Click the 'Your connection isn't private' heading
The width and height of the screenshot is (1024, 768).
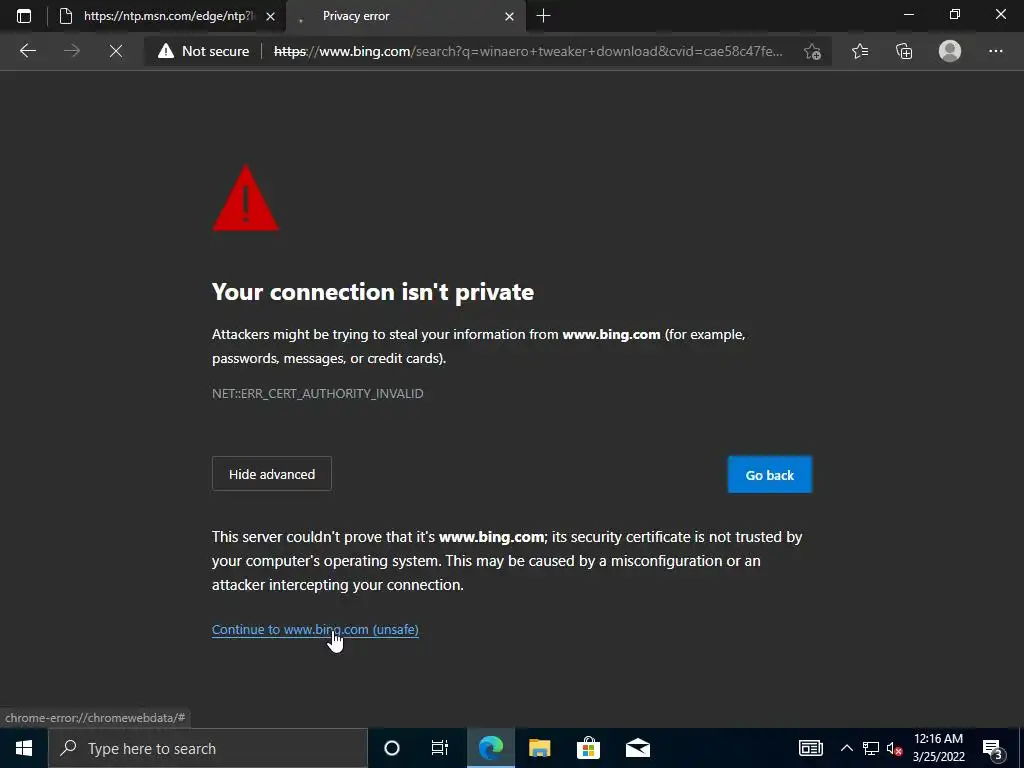(x=373, y=292)
